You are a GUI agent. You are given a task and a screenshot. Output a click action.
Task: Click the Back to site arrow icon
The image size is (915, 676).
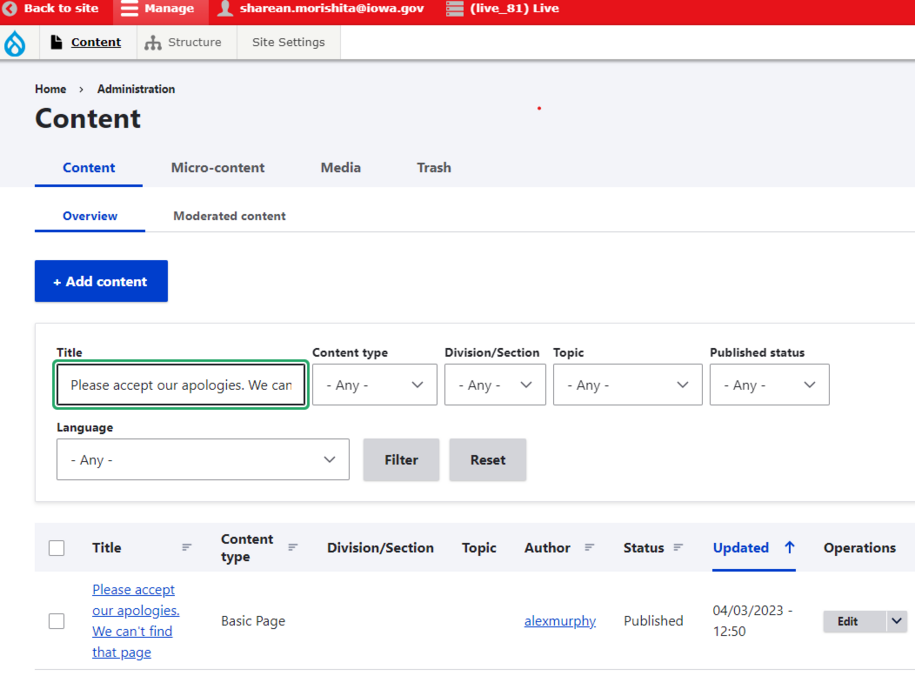point(10,9)
